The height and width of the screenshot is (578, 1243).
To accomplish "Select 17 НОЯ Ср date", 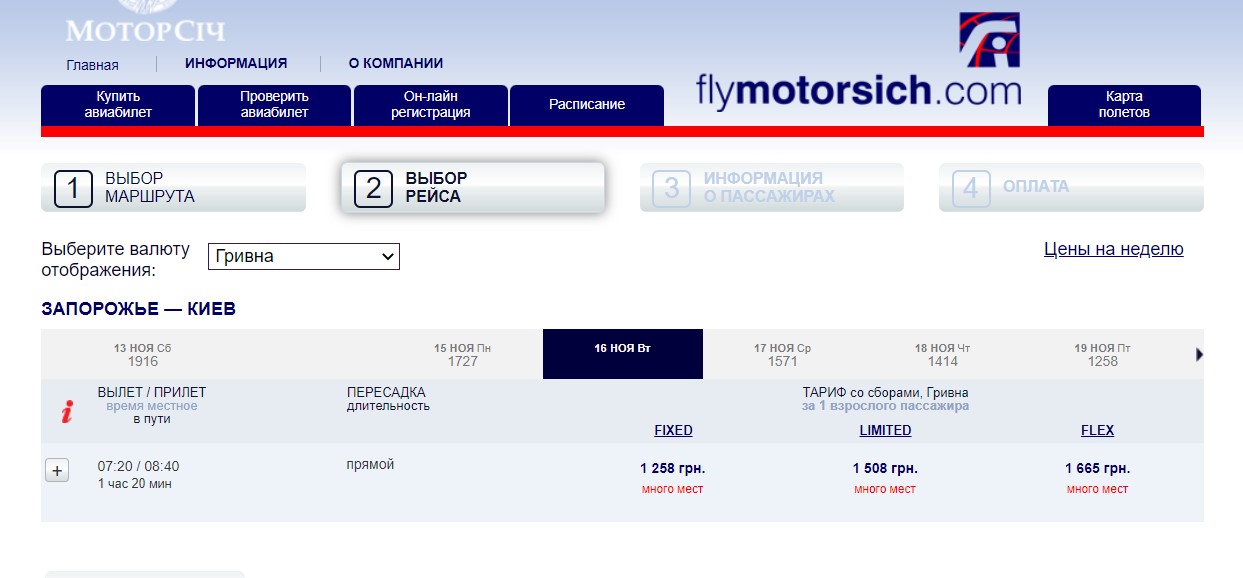I will (x=783, y=354).
